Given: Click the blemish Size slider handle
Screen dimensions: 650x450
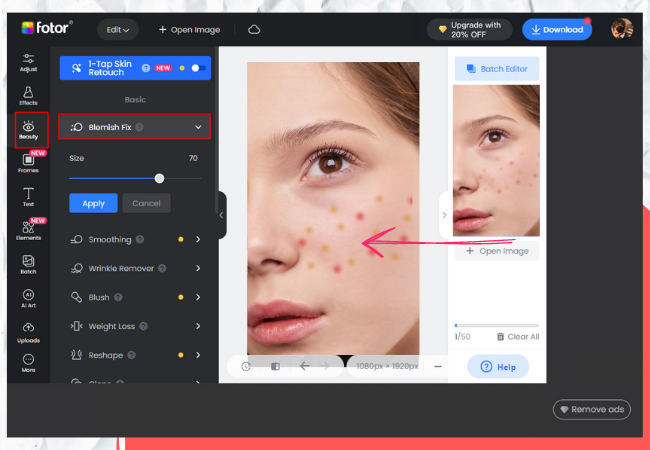Looking at the screenshot, I should 159,178.
